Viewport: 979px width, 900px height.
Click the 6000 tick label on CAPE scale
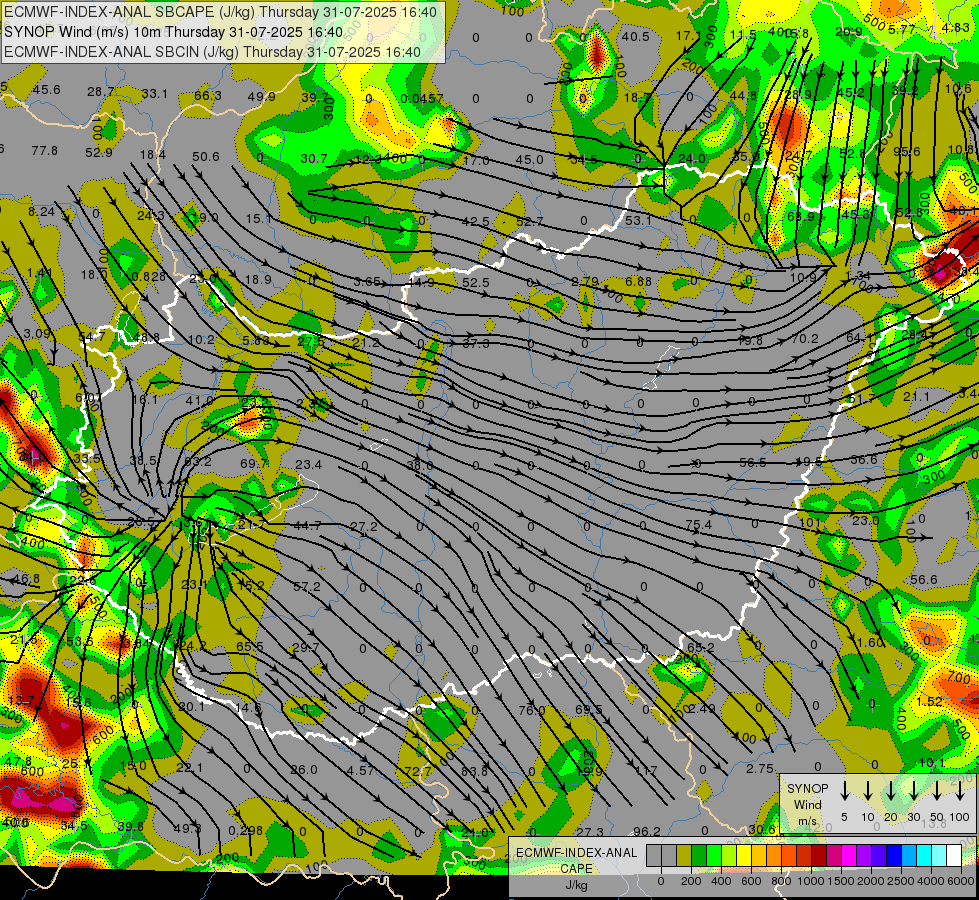[961, 881]
